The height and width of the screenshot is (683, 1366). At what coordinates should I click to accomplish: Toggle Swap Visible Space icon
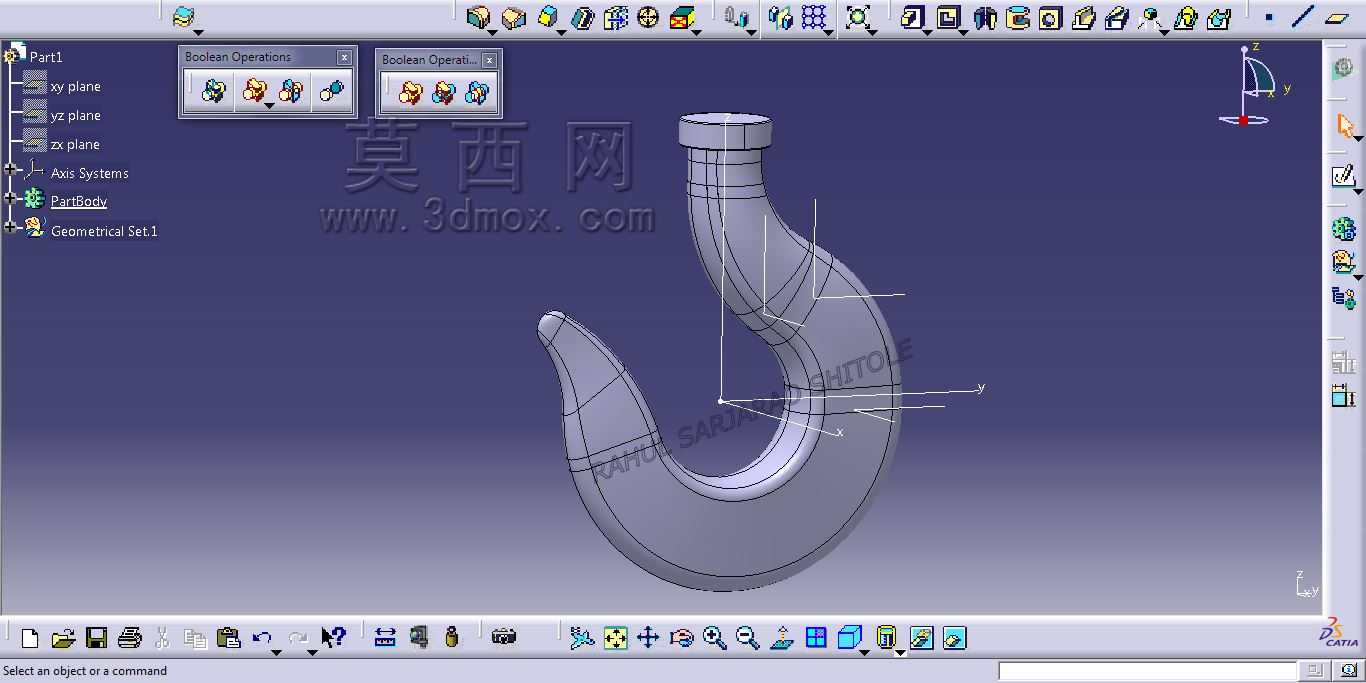(955, 637)
